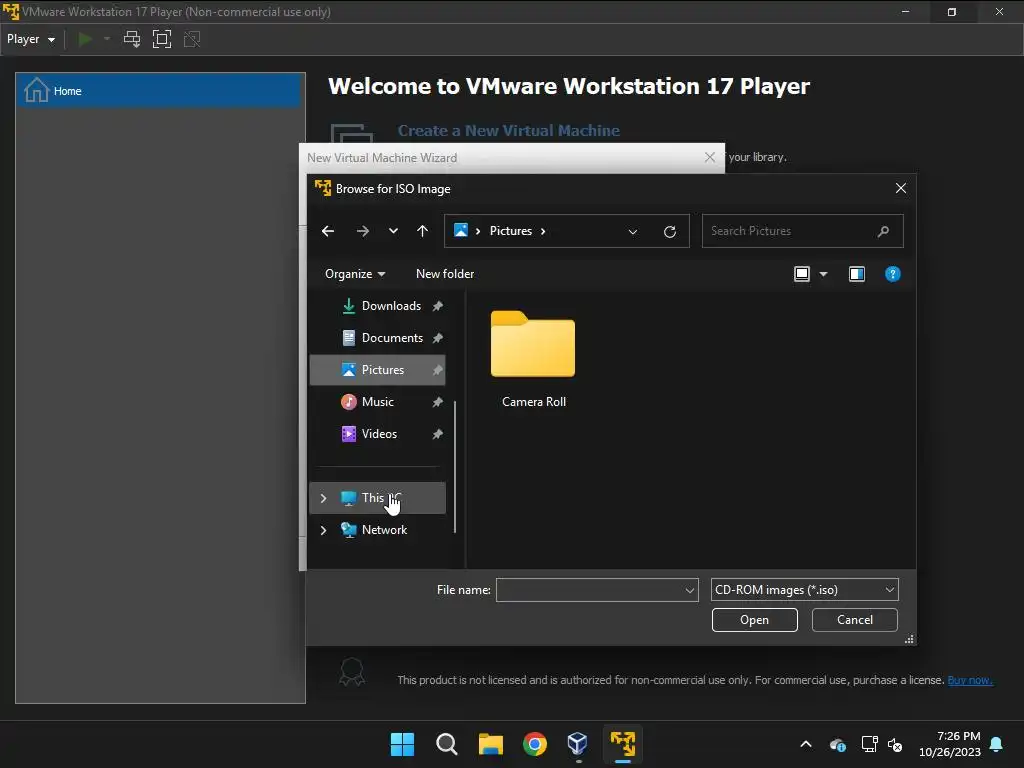Click the green power-on play button

click(85, 39)
